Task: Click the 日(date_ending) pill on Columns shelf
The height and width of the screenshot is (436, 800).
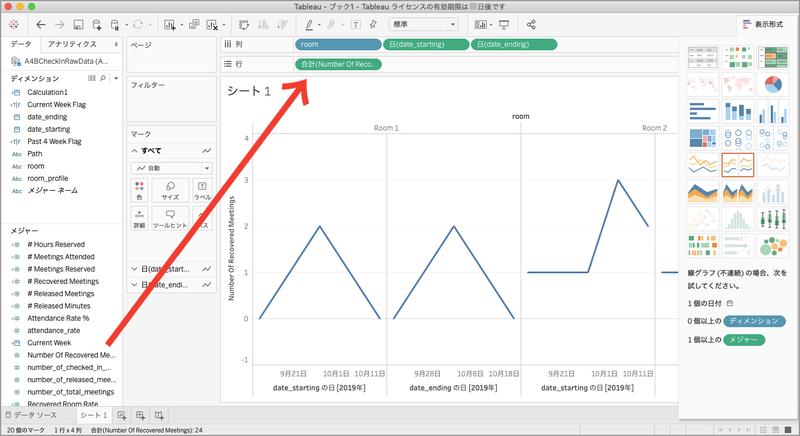Action: (x=514, y=44)
